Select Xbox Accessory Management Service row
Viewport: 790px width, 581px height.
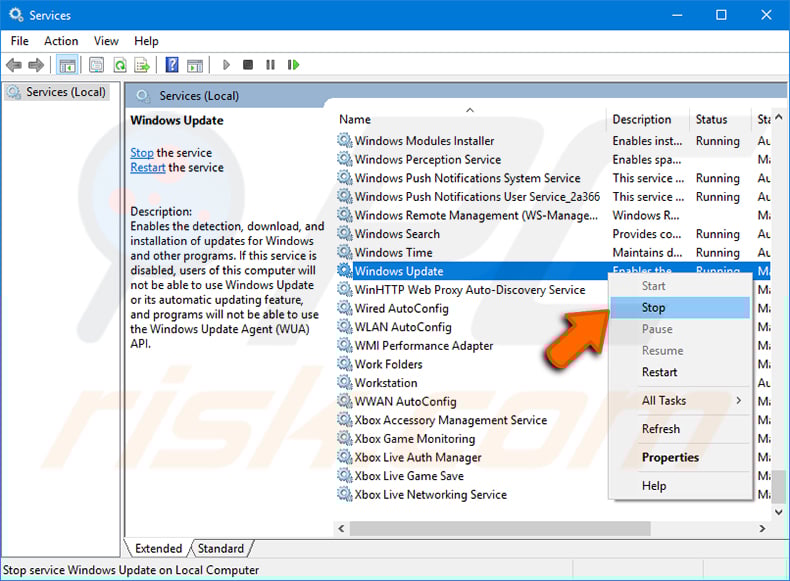tap(471, 420)
